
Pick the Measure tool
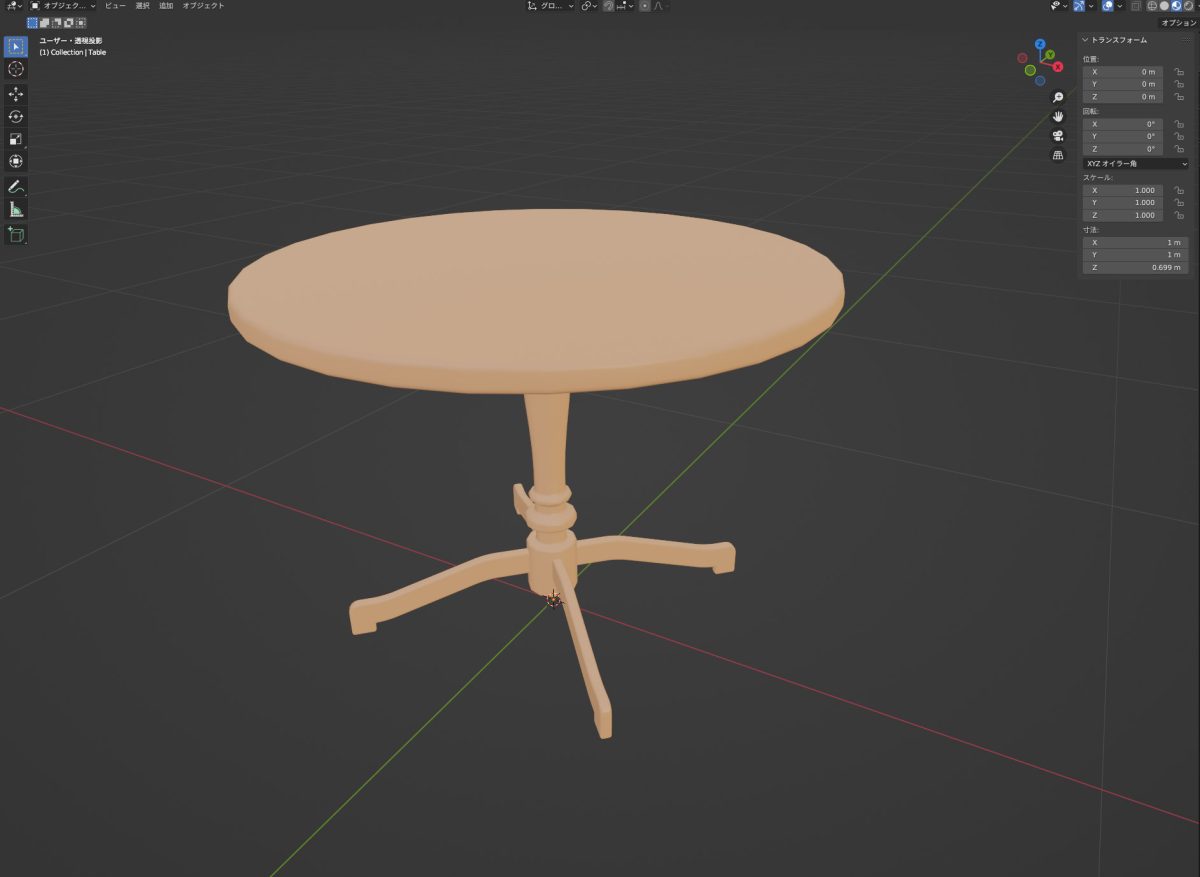[x=16, y=210]
